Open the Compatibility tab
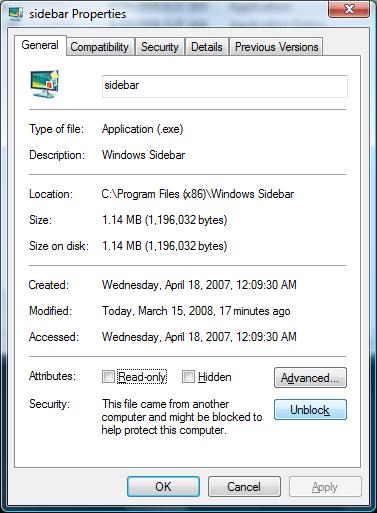 [100, 47]
